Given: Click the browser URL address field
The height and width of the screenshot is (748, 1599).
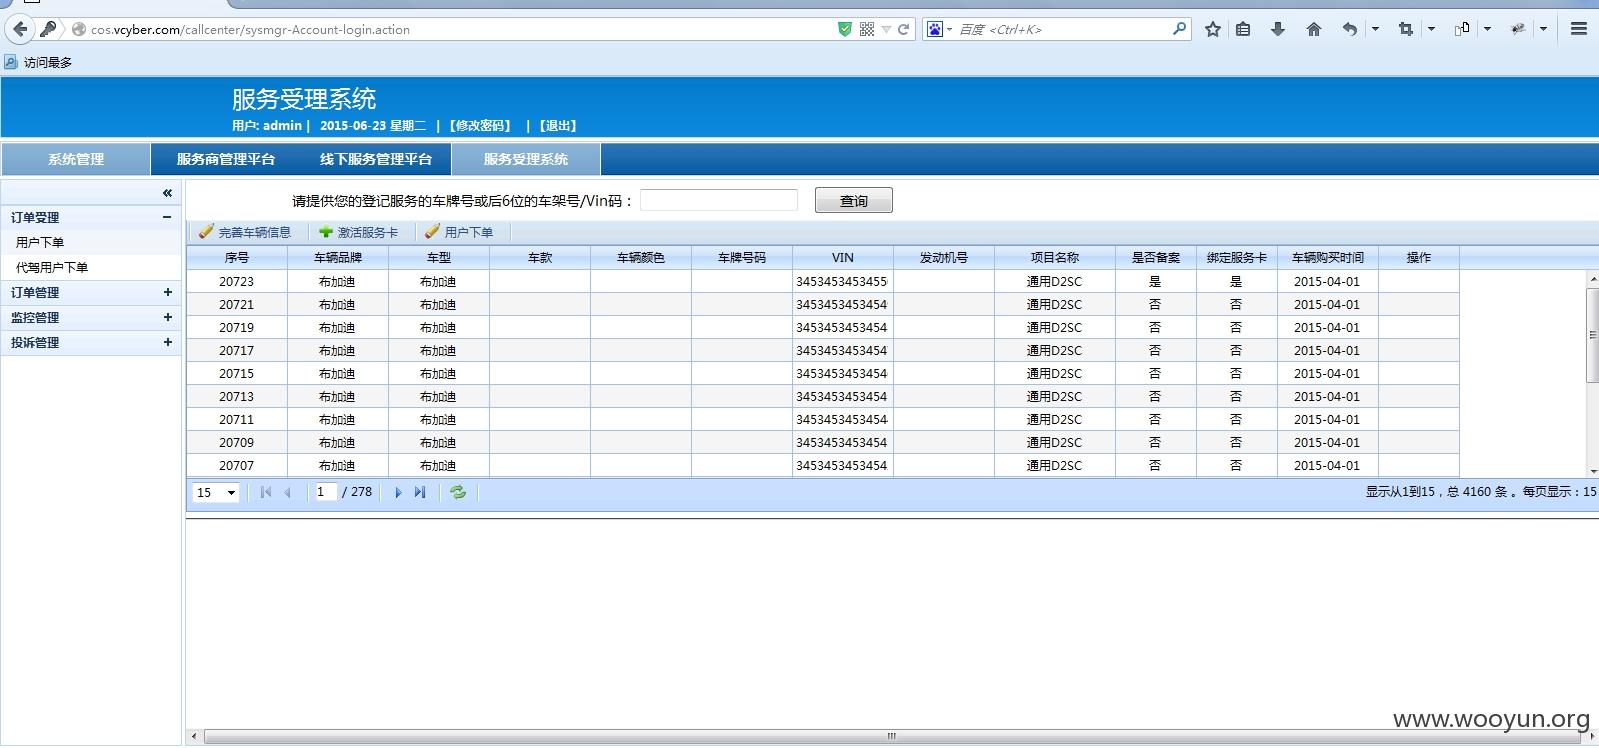Looking at the screenshot, I should [x=460, y=29].
